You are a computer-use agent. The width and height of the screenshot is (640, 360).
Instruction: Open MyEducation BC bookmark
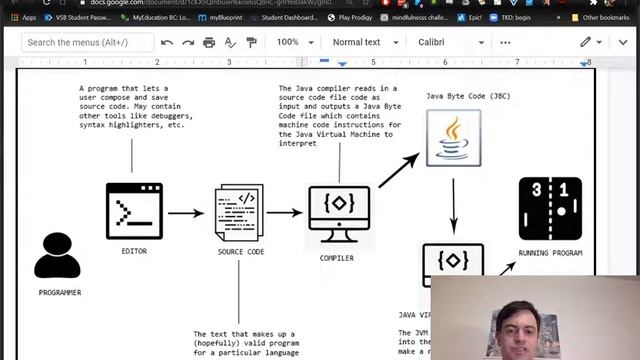point(156,18)
